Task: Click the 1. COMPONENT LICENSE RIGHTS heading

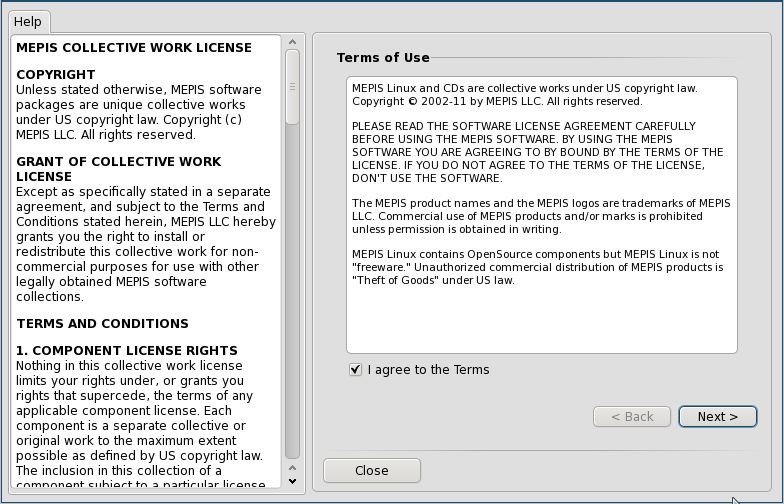Action: (127, 350)
